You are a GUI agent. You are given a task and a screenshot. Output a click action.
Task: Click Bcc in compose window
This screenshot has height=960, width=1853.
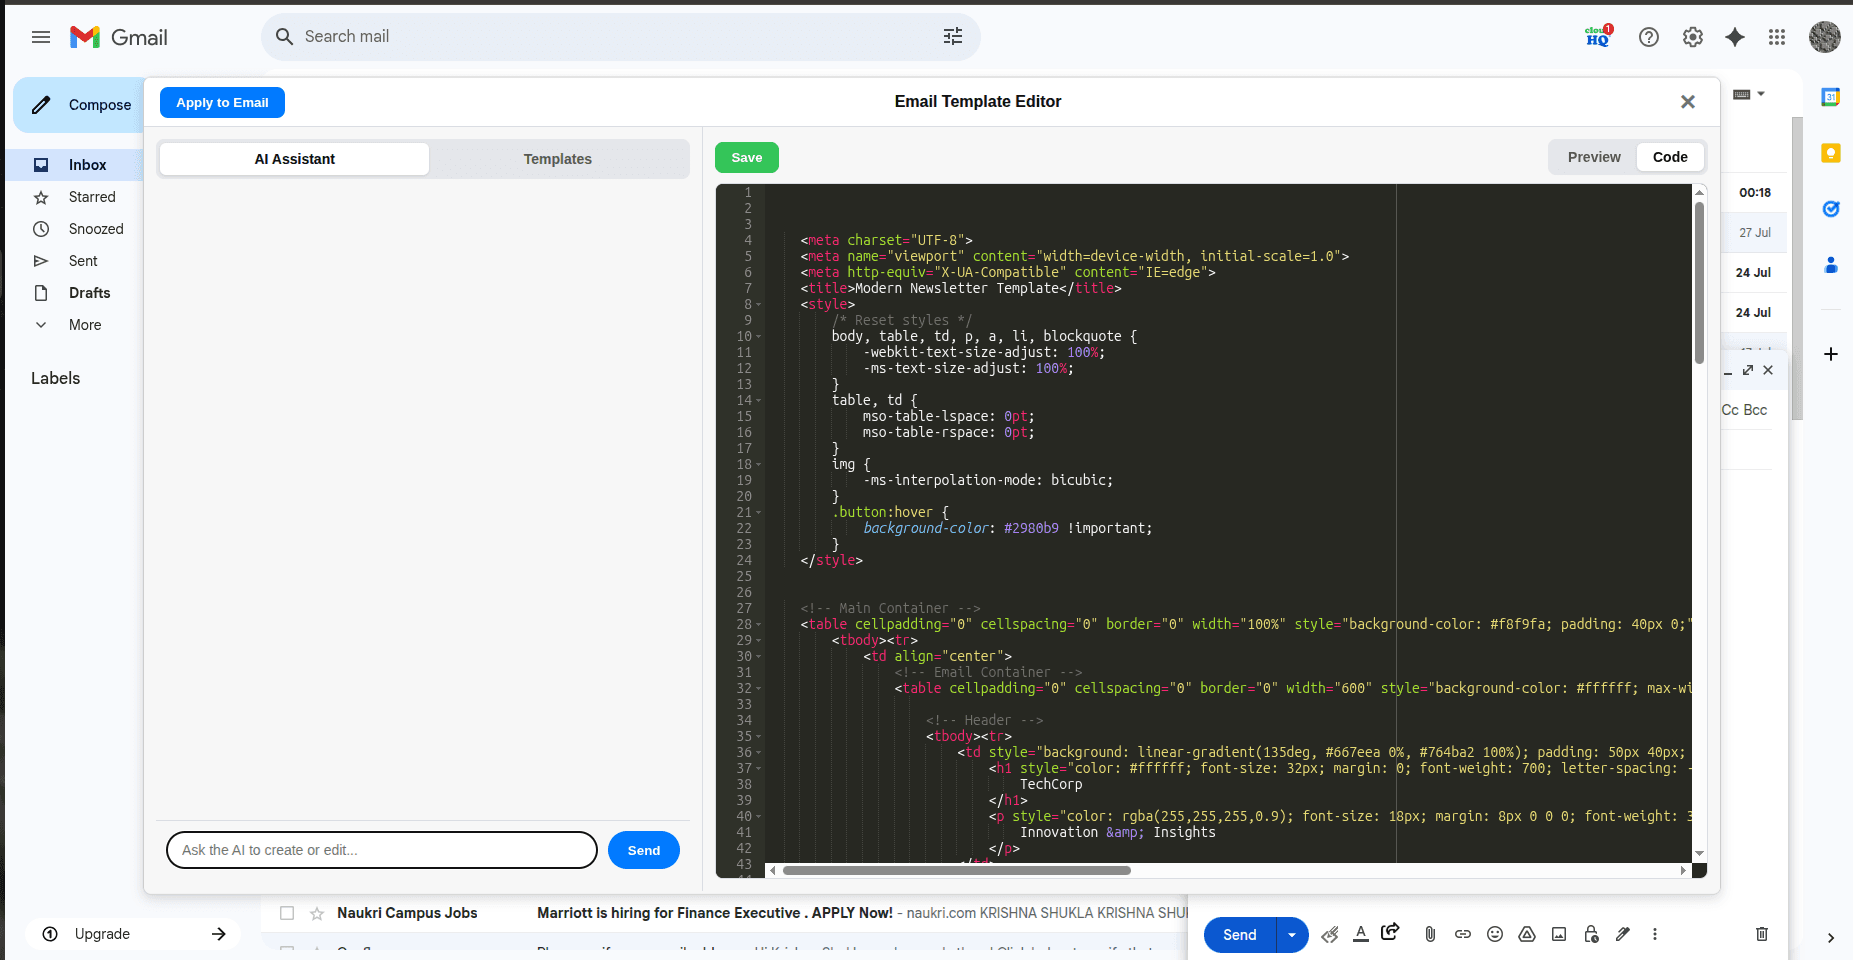1755,410
